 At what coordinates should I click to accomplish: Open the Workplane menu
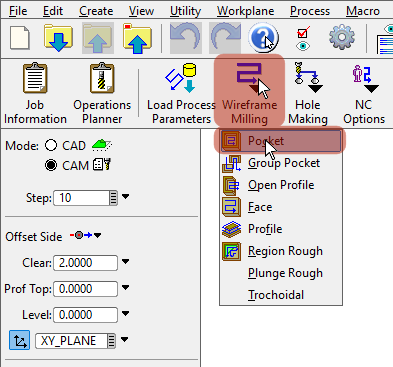coord(245,11)
